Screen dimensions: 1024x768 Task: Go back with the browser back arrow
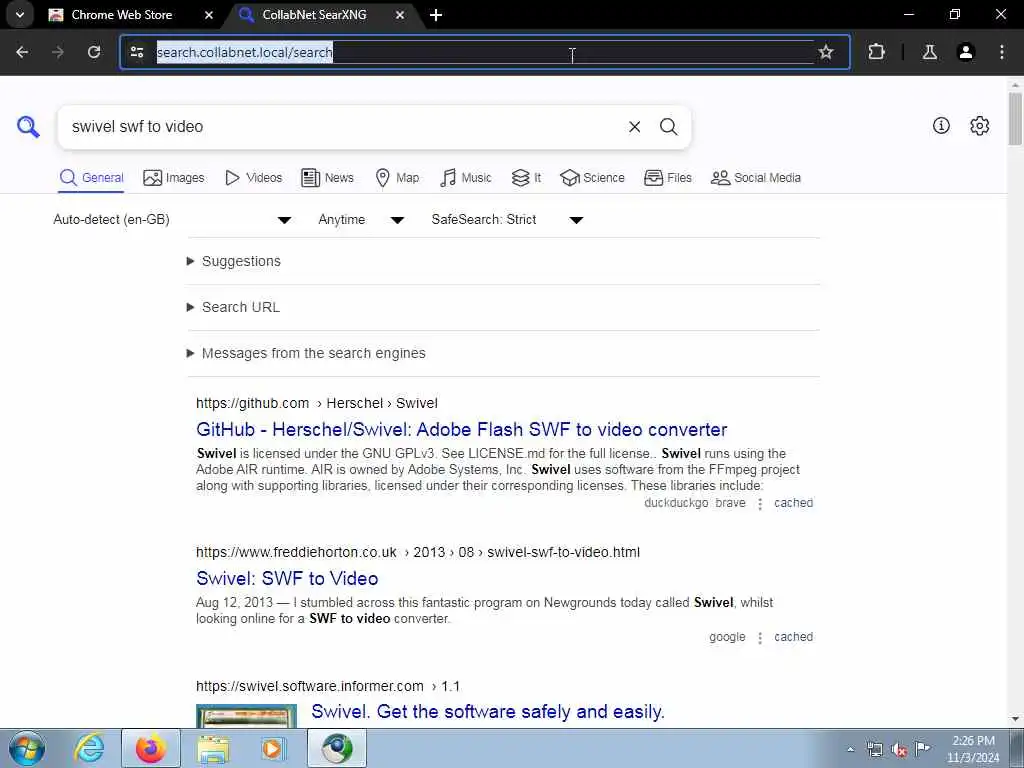[x=22, y=52]
